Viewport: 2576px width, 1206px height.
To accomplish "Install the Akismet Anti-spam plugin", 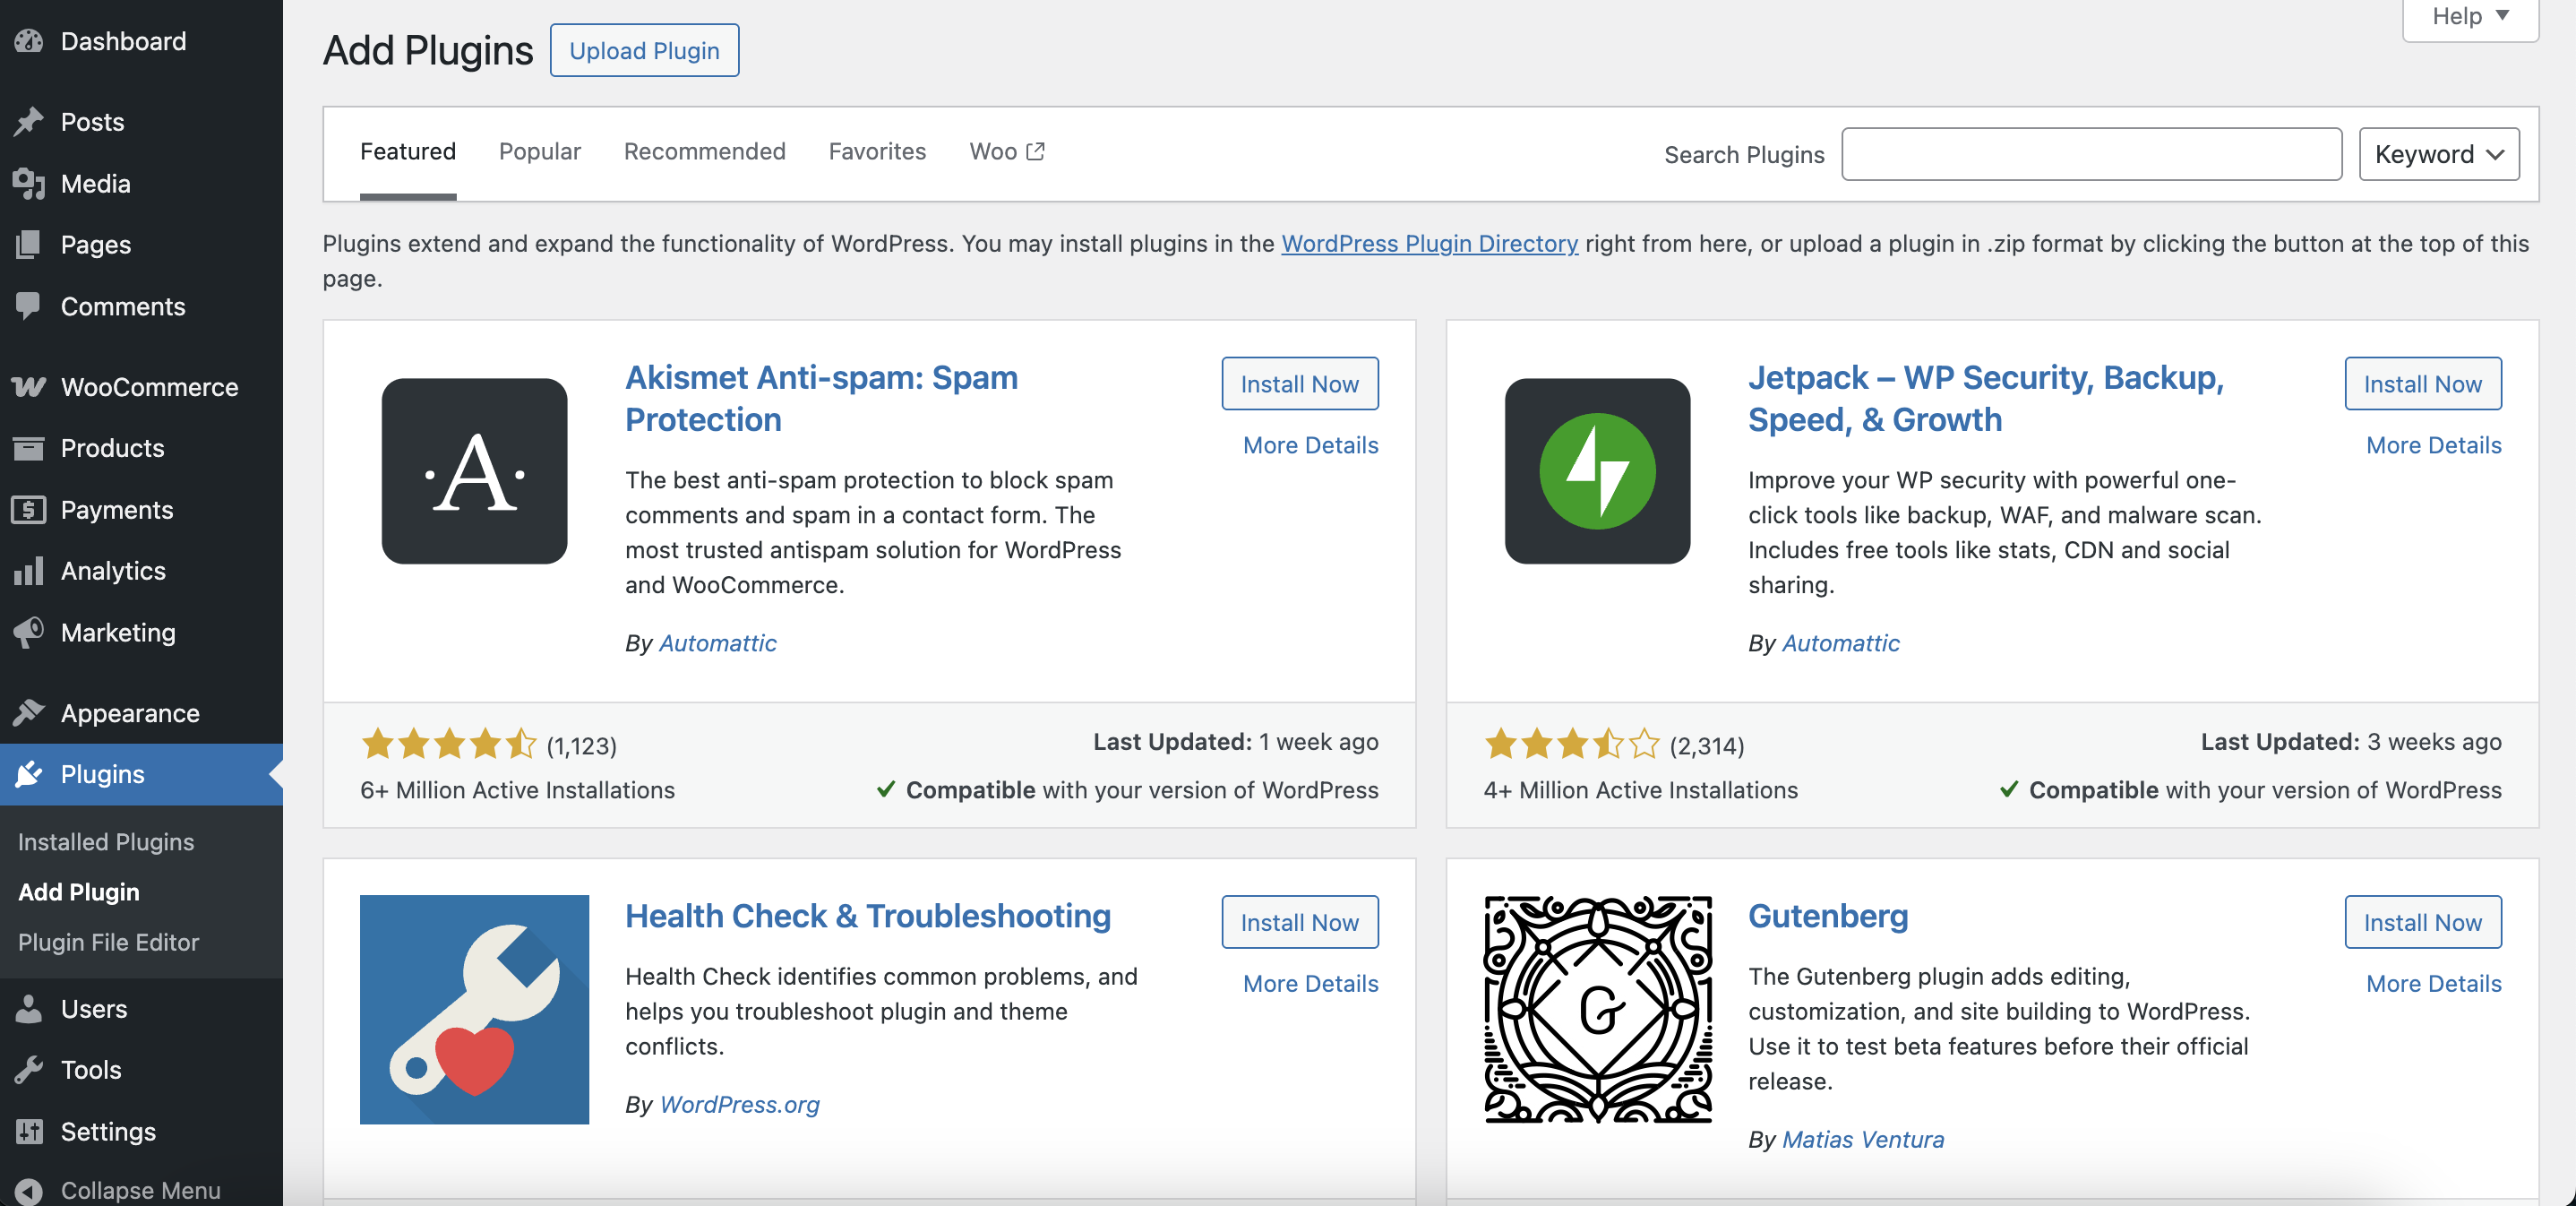I will click(1300, 384).
